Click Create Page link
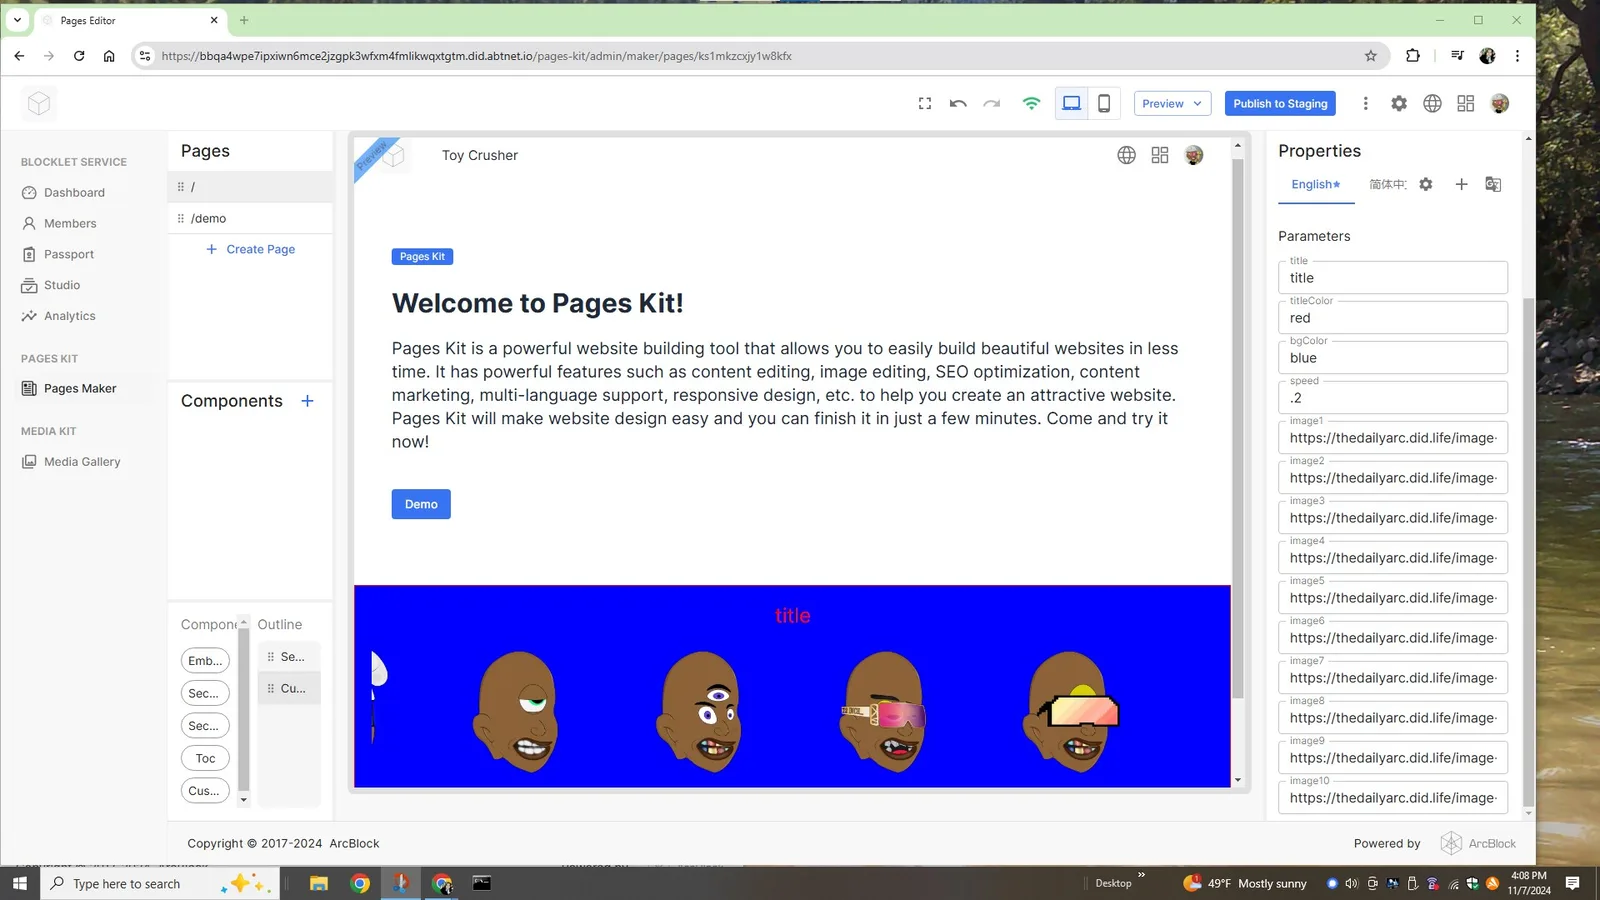 (250, 249)
